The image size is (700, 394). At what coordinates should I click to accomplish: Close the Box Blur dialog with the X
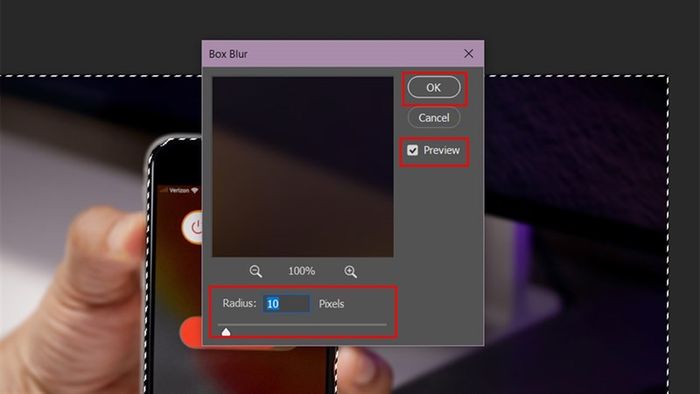tap(468, 54)
